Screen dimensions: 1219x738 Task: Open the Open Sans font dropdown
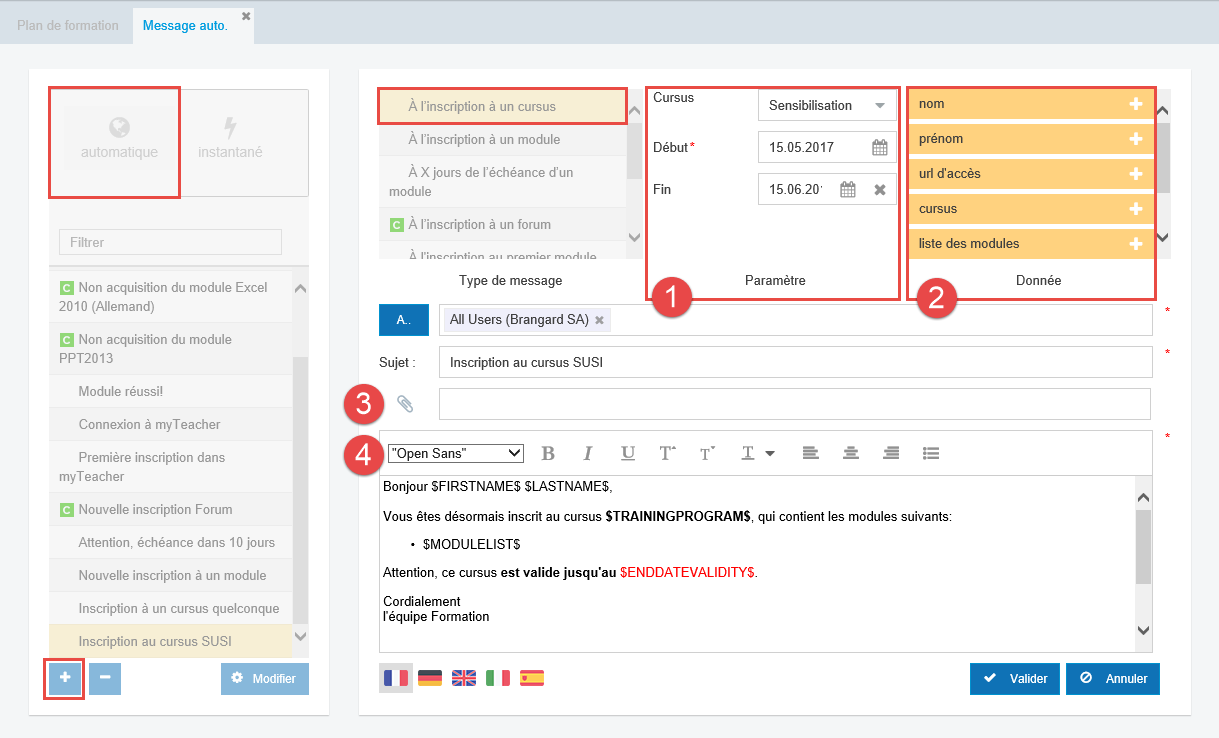point(456,453)
